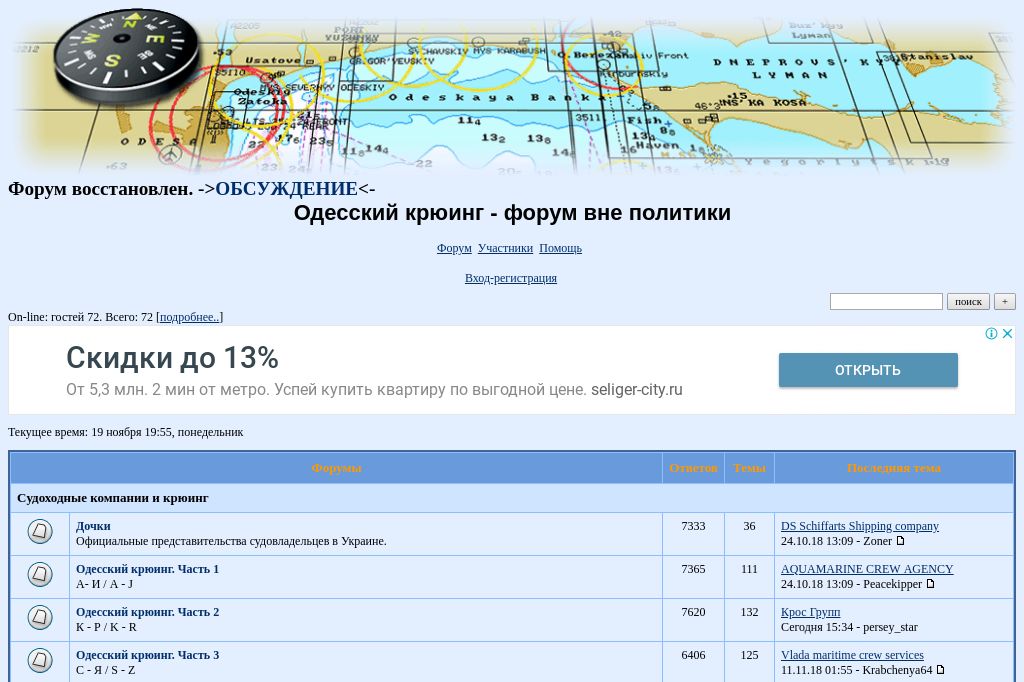Open Крос Групп topic
The height and width of the screenshot is (682, 1024).
pyautogui.click(x=810, y=612)
